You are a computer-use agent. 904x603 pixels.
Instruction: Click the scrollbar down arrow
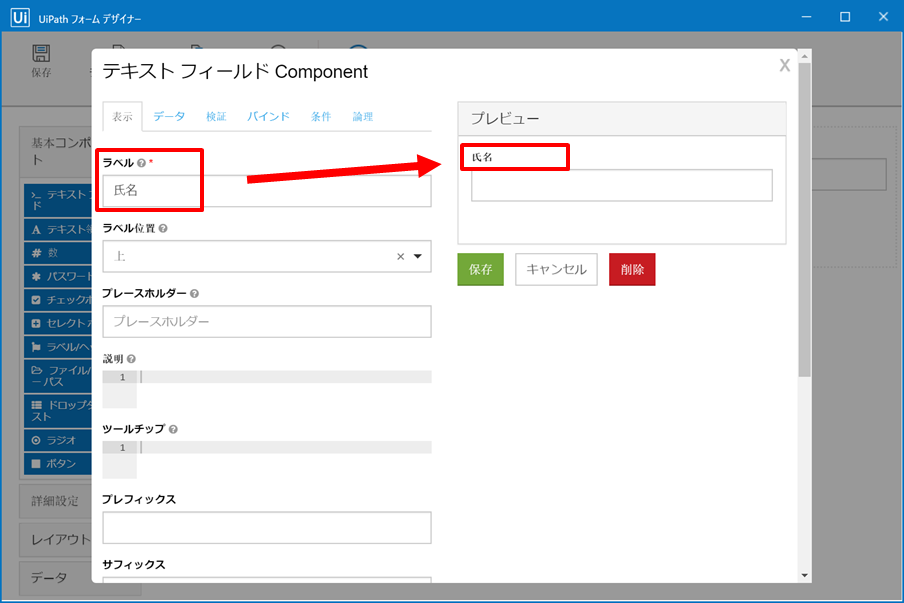(x=804, y=575)
